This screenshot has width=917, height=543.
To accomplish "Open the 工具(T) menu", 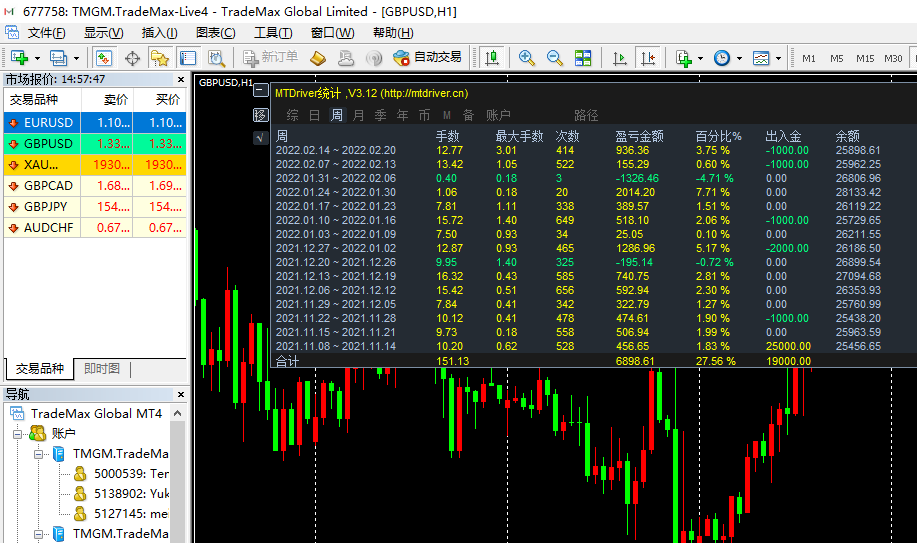I will tap(273, 33).
